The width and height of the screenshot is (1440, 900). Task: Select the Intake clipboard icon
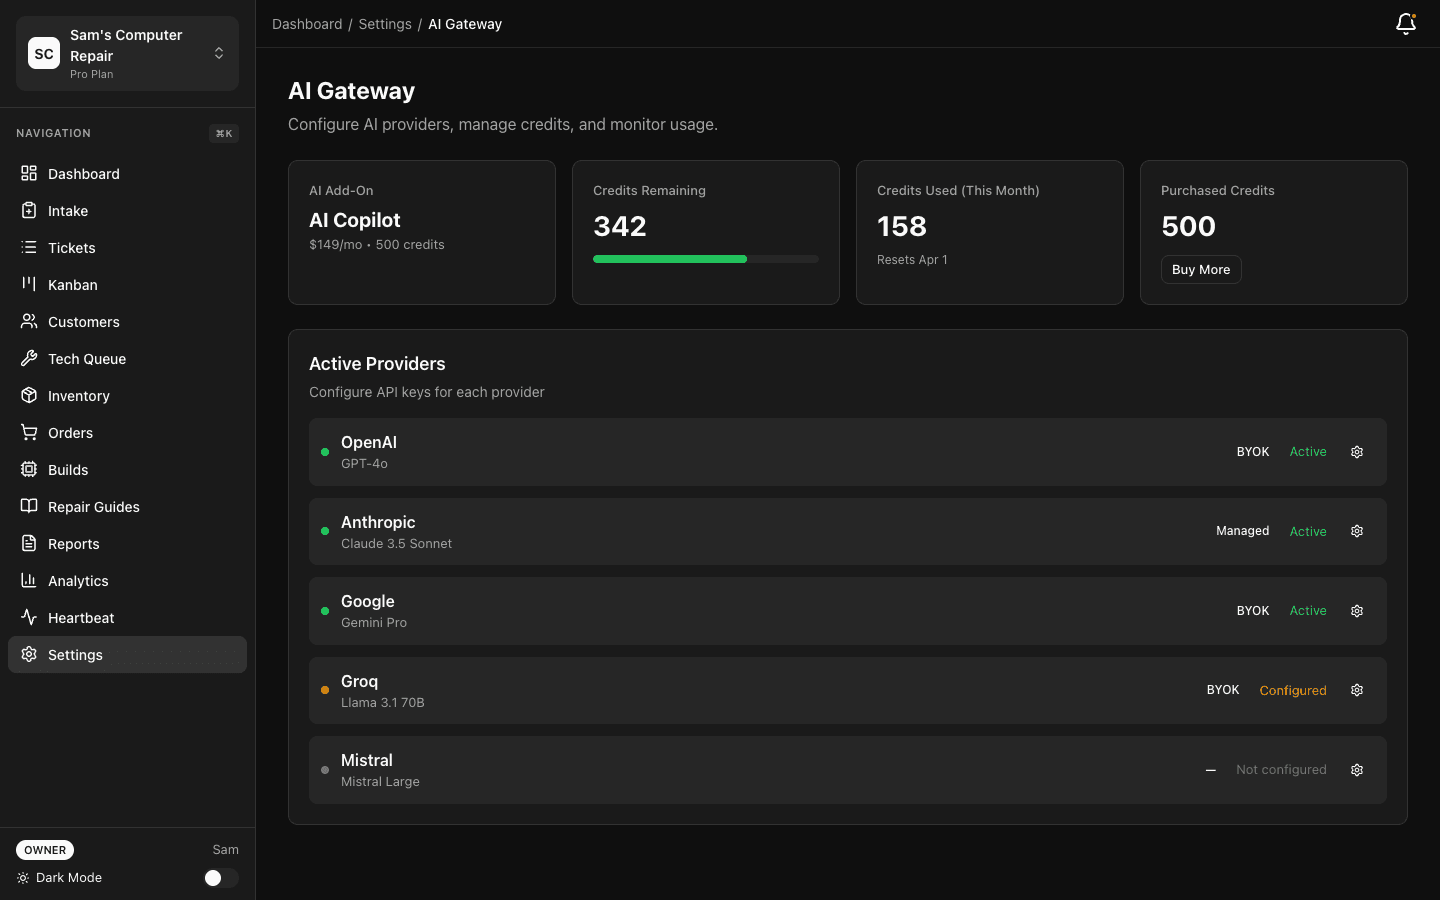click(x=30, y=210)
